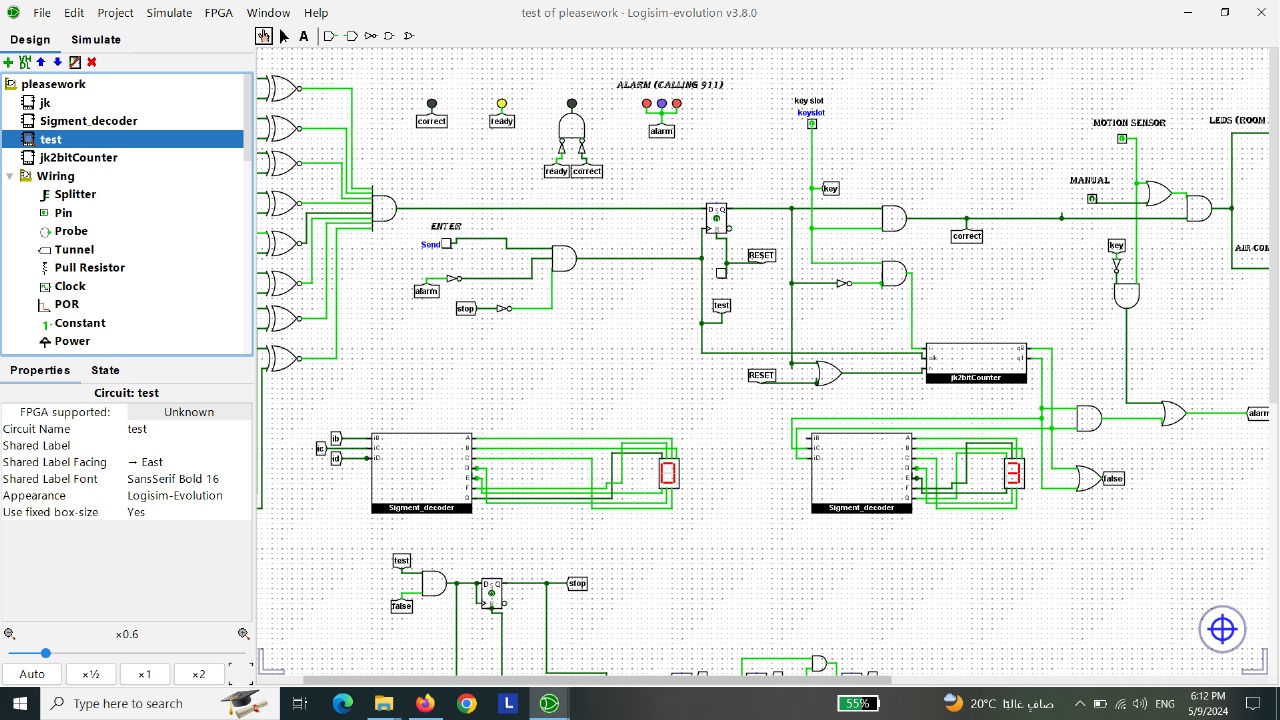Viewport: 1280px width, 720px height.
Task: Switch to the State tab
Action: [x=105, y=370]
